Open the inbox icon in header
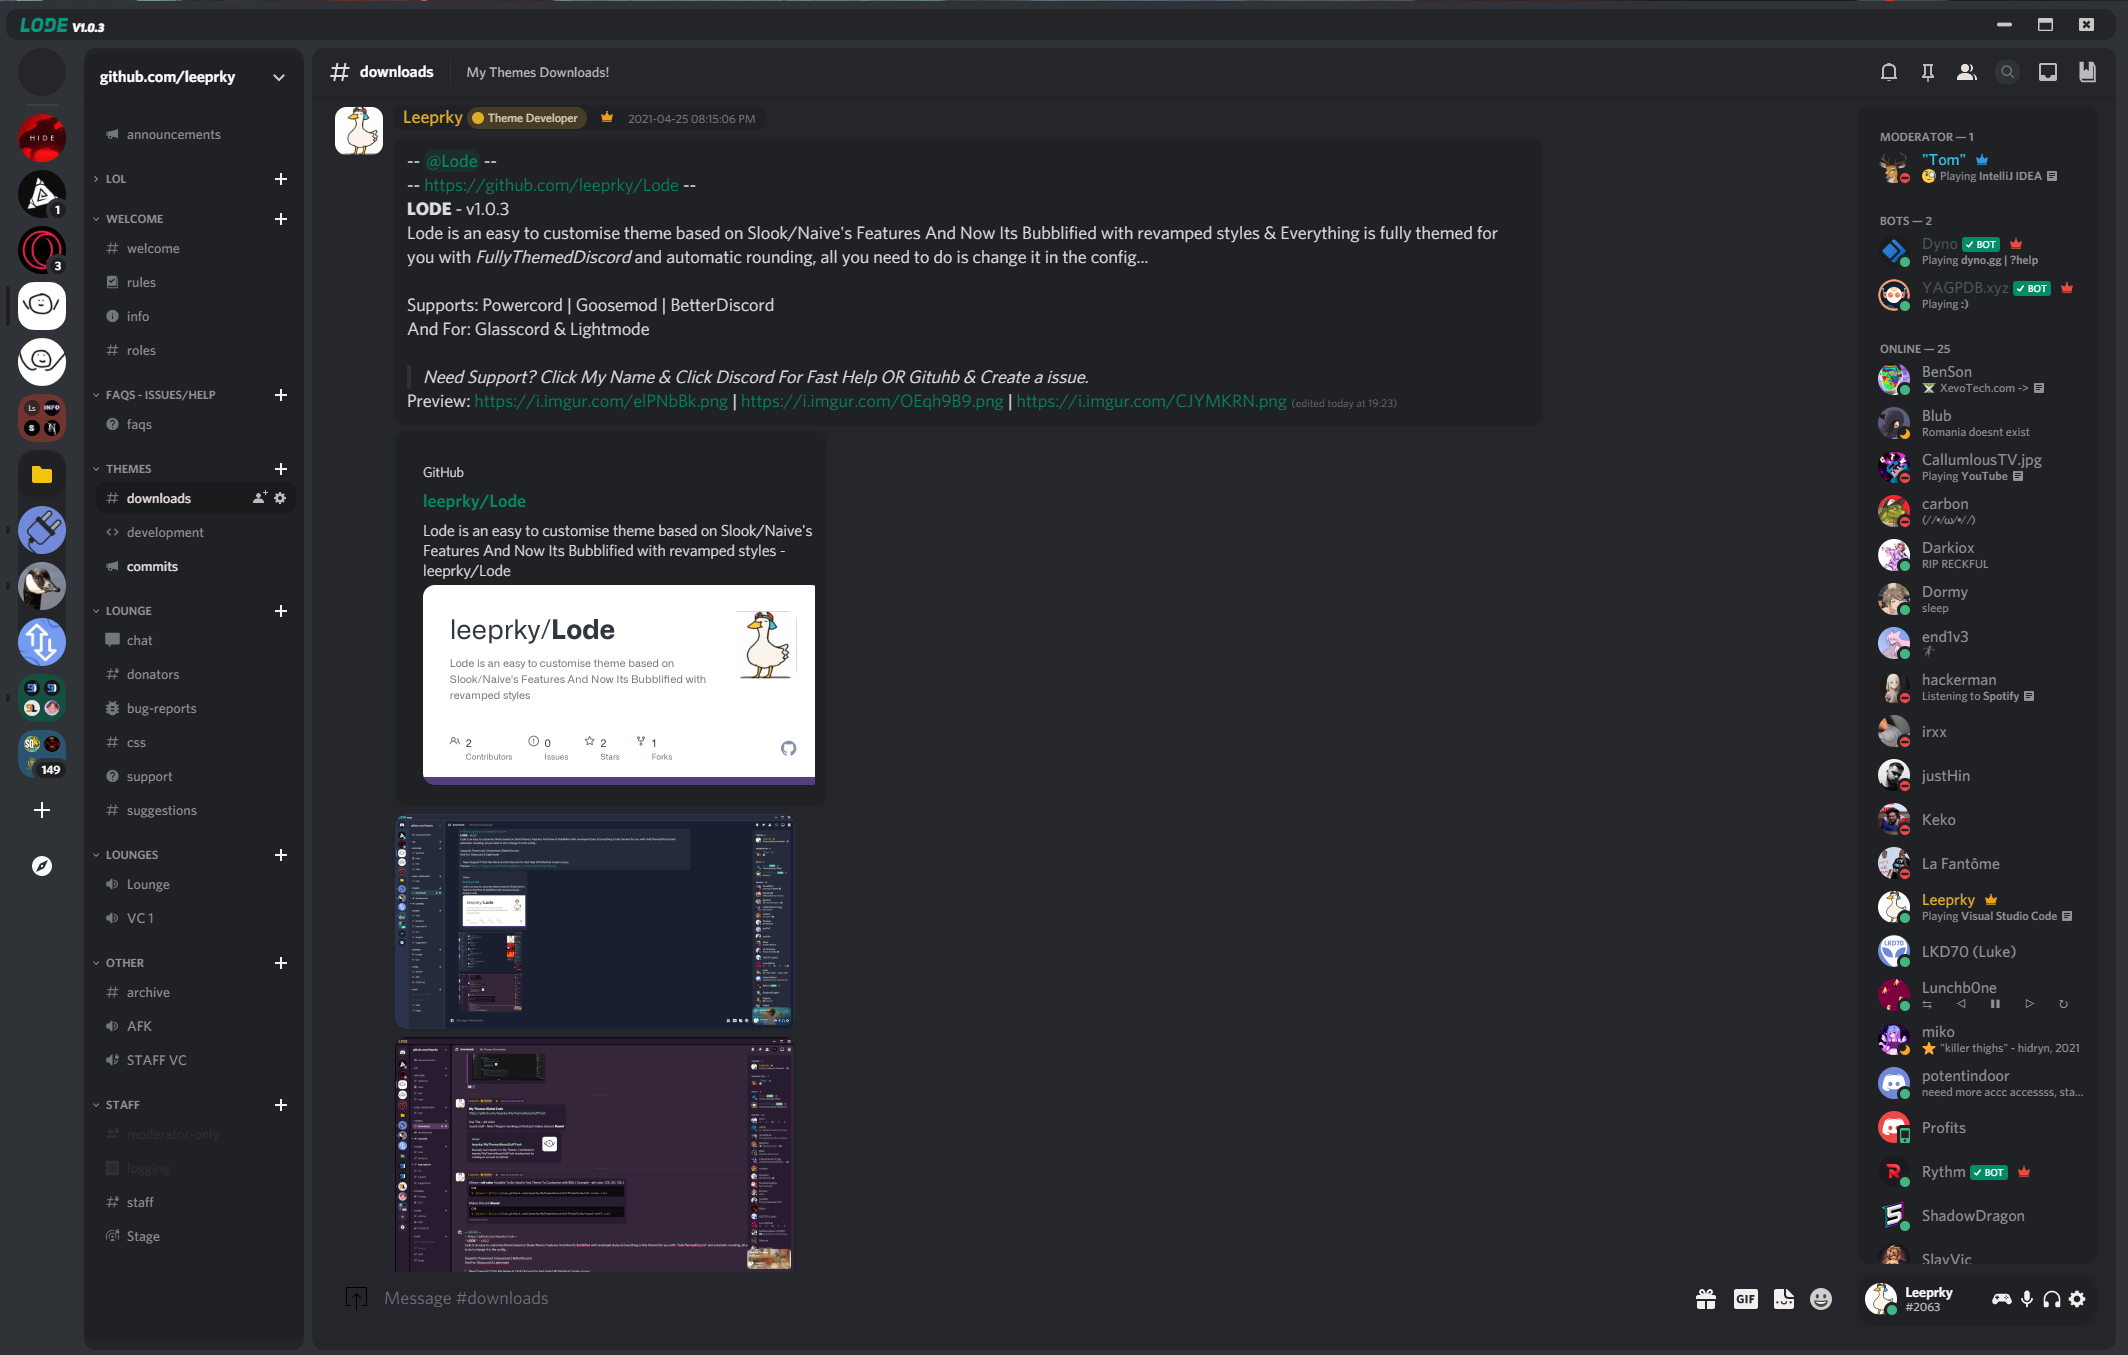Viewport: 2128px width, 1355px height. point(2047,72)
